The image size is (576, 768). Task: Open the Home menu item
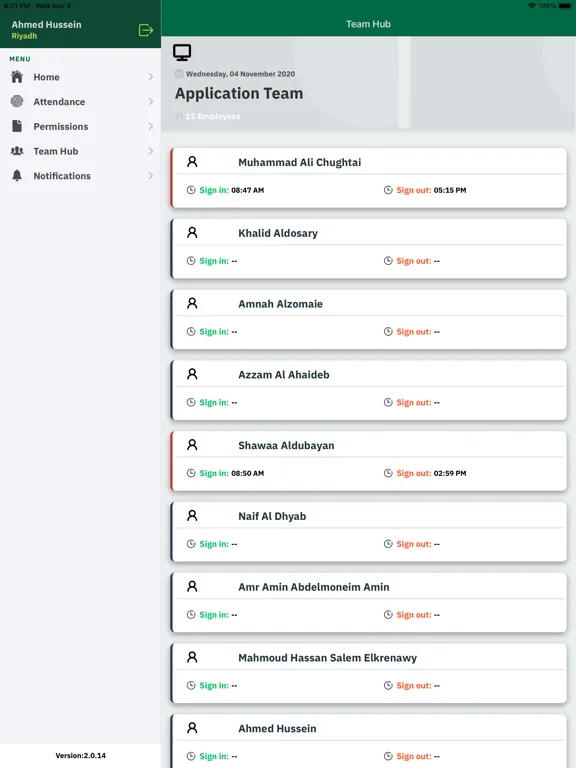pyautogui.click(x=80, y=77)
